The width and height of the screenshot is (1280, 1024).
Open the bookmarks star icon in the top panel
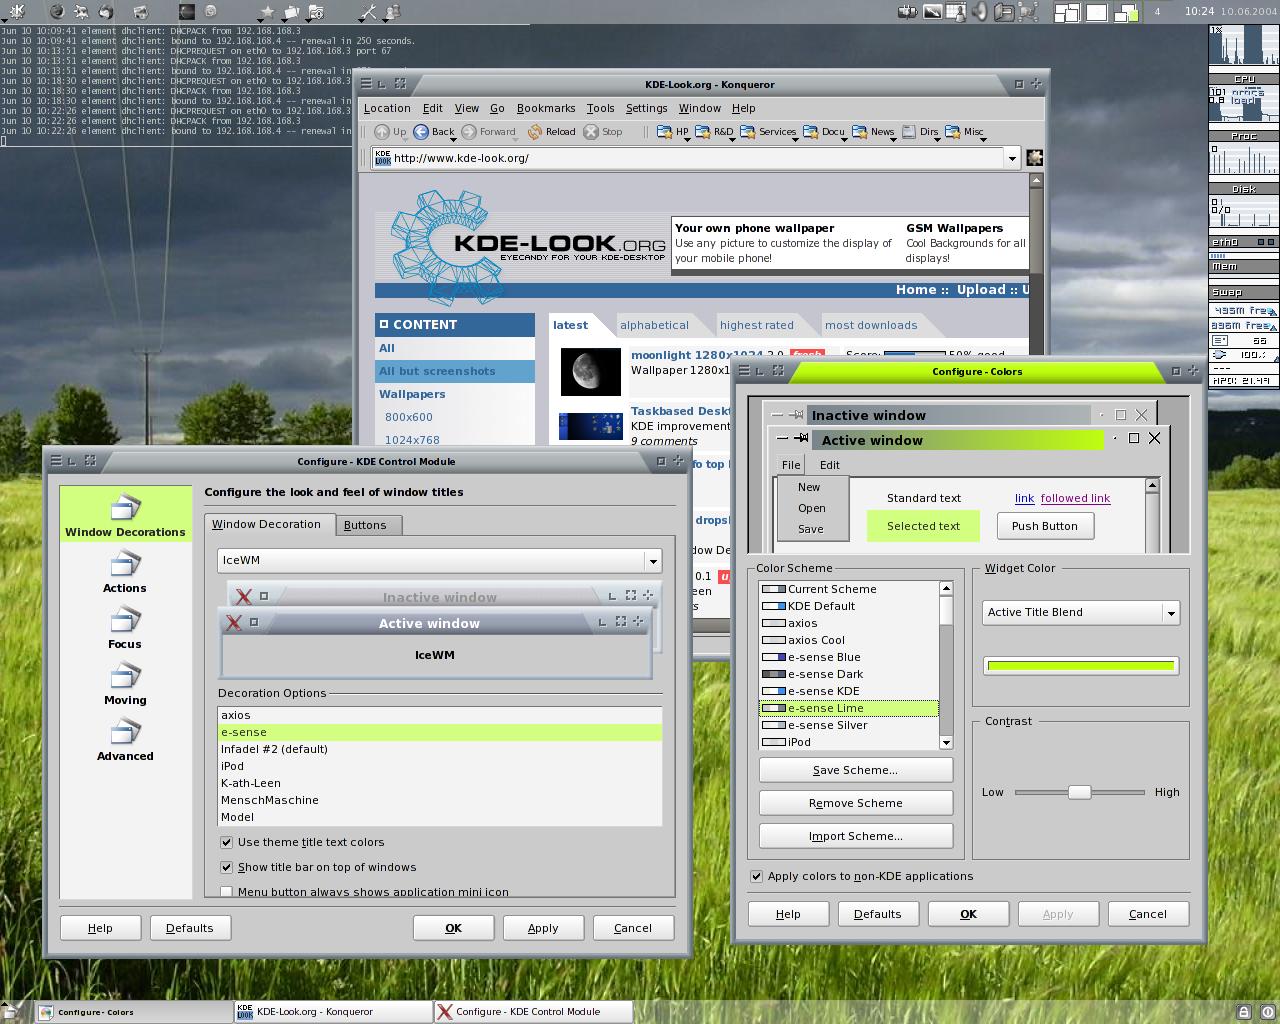(267, 12)
